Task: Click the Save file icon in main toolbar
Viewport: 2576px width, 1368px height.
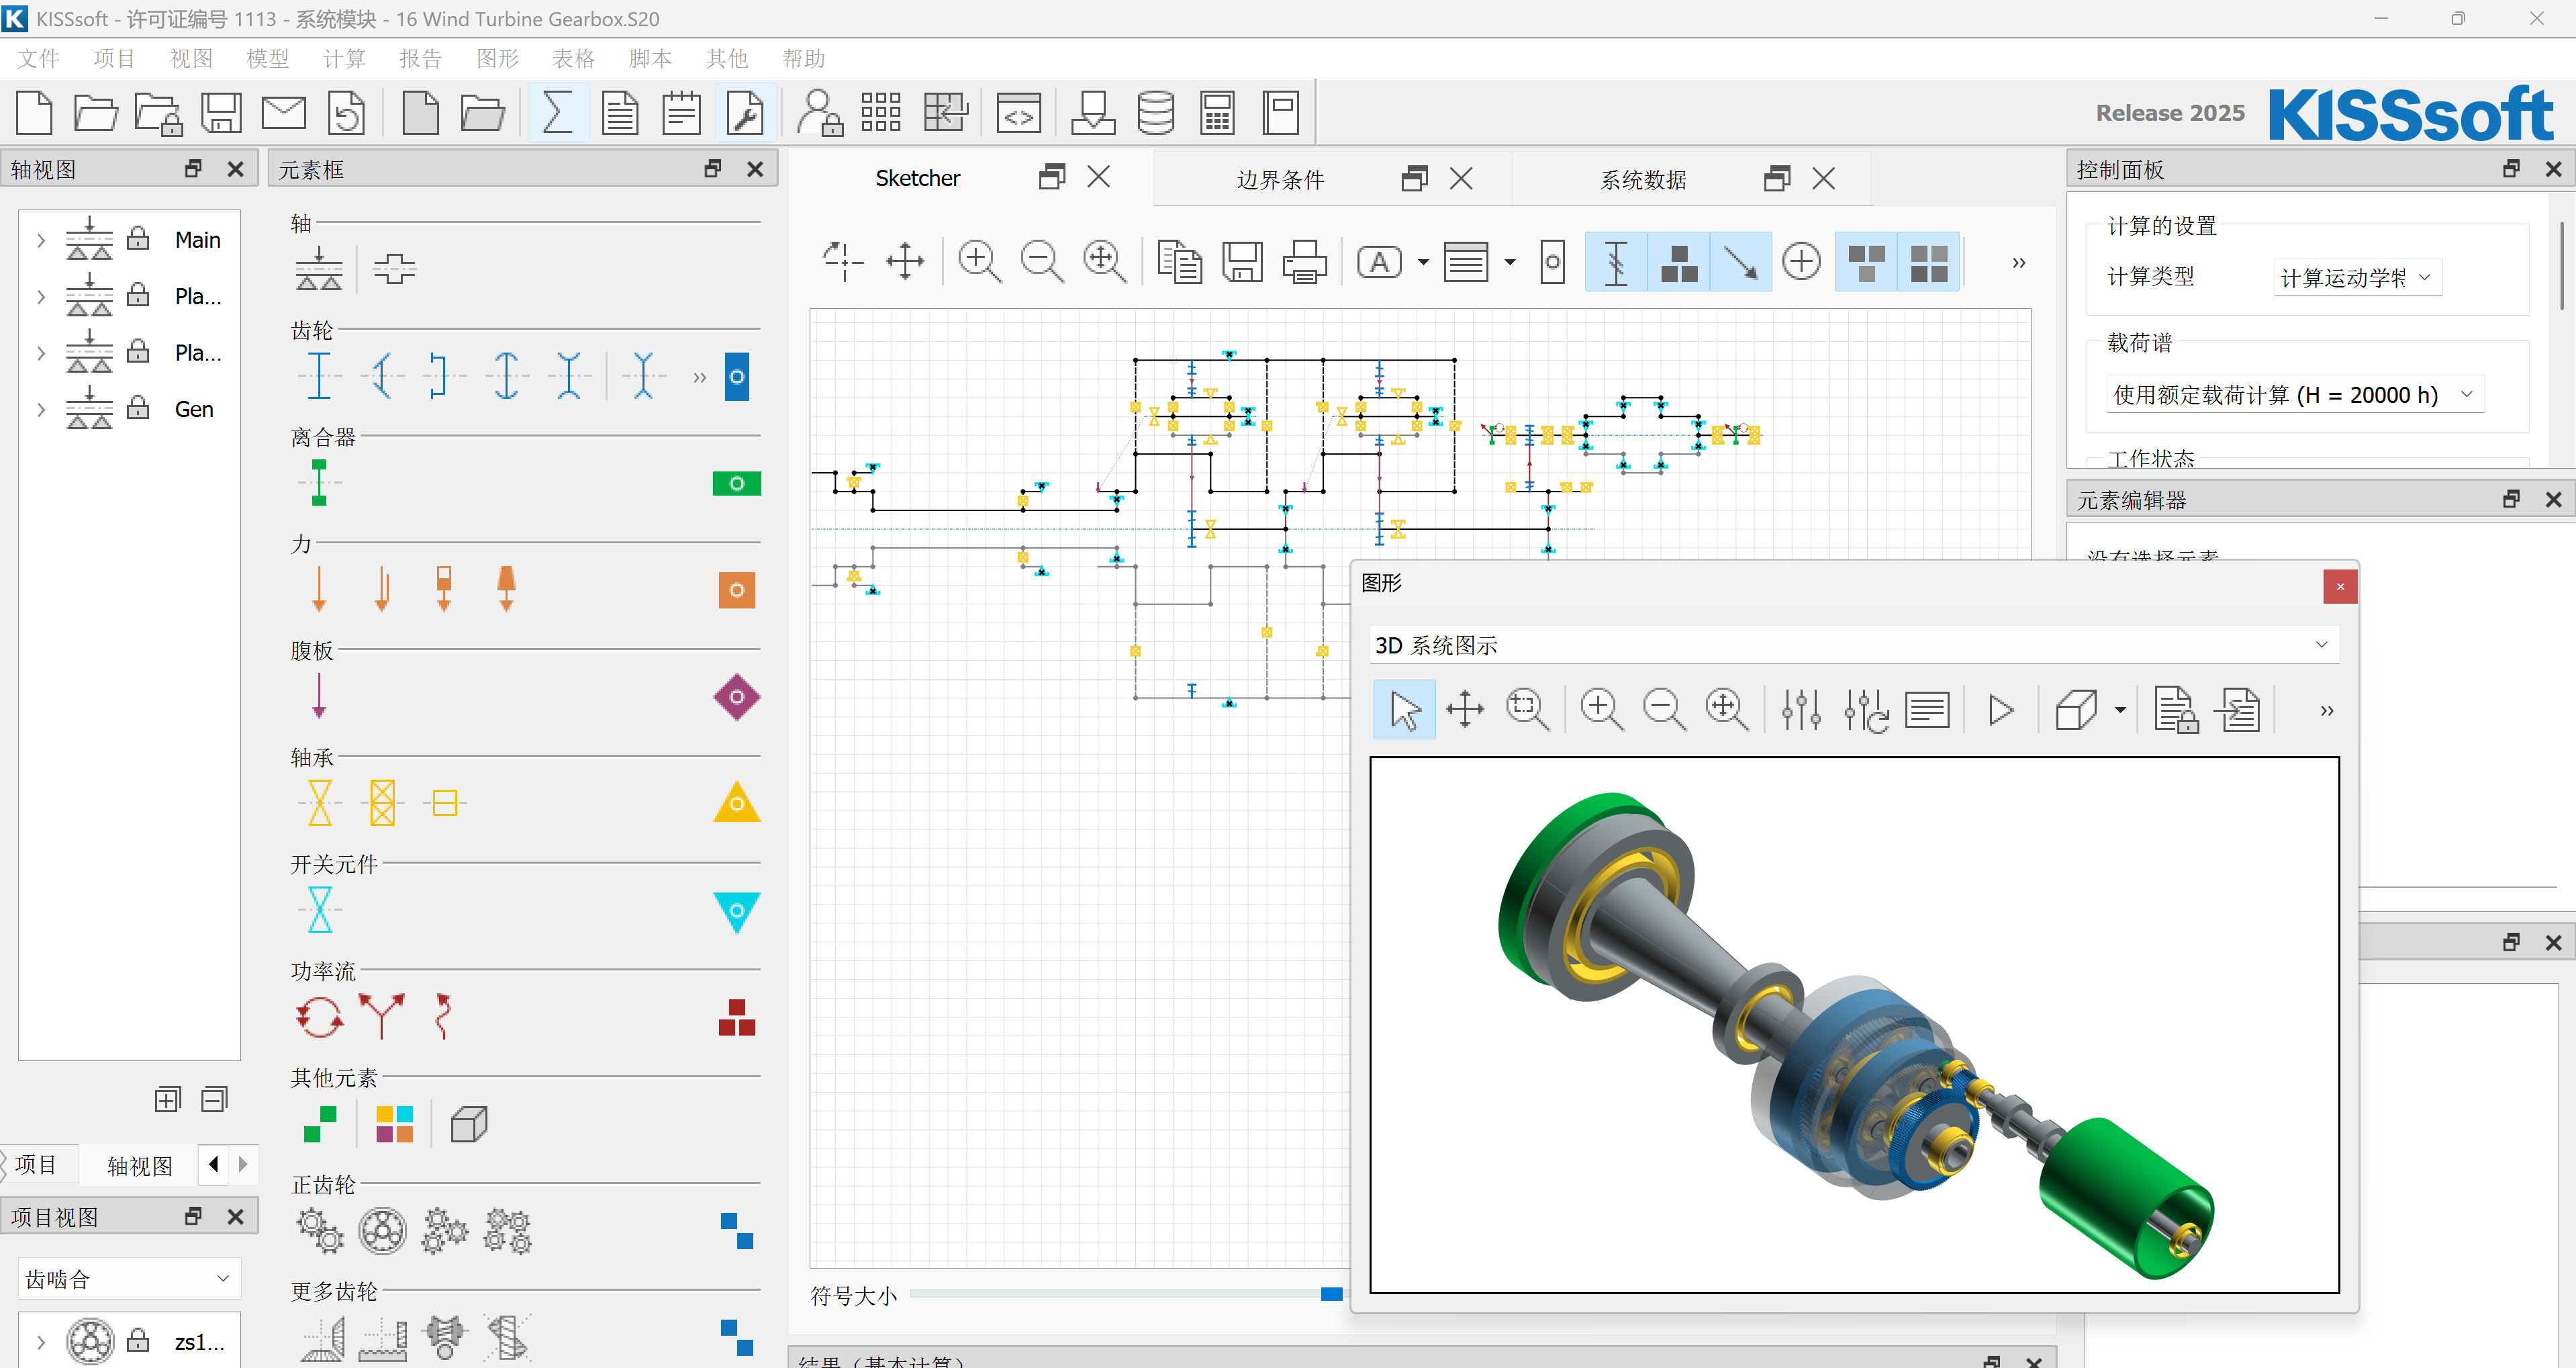Action: point(221,112)
